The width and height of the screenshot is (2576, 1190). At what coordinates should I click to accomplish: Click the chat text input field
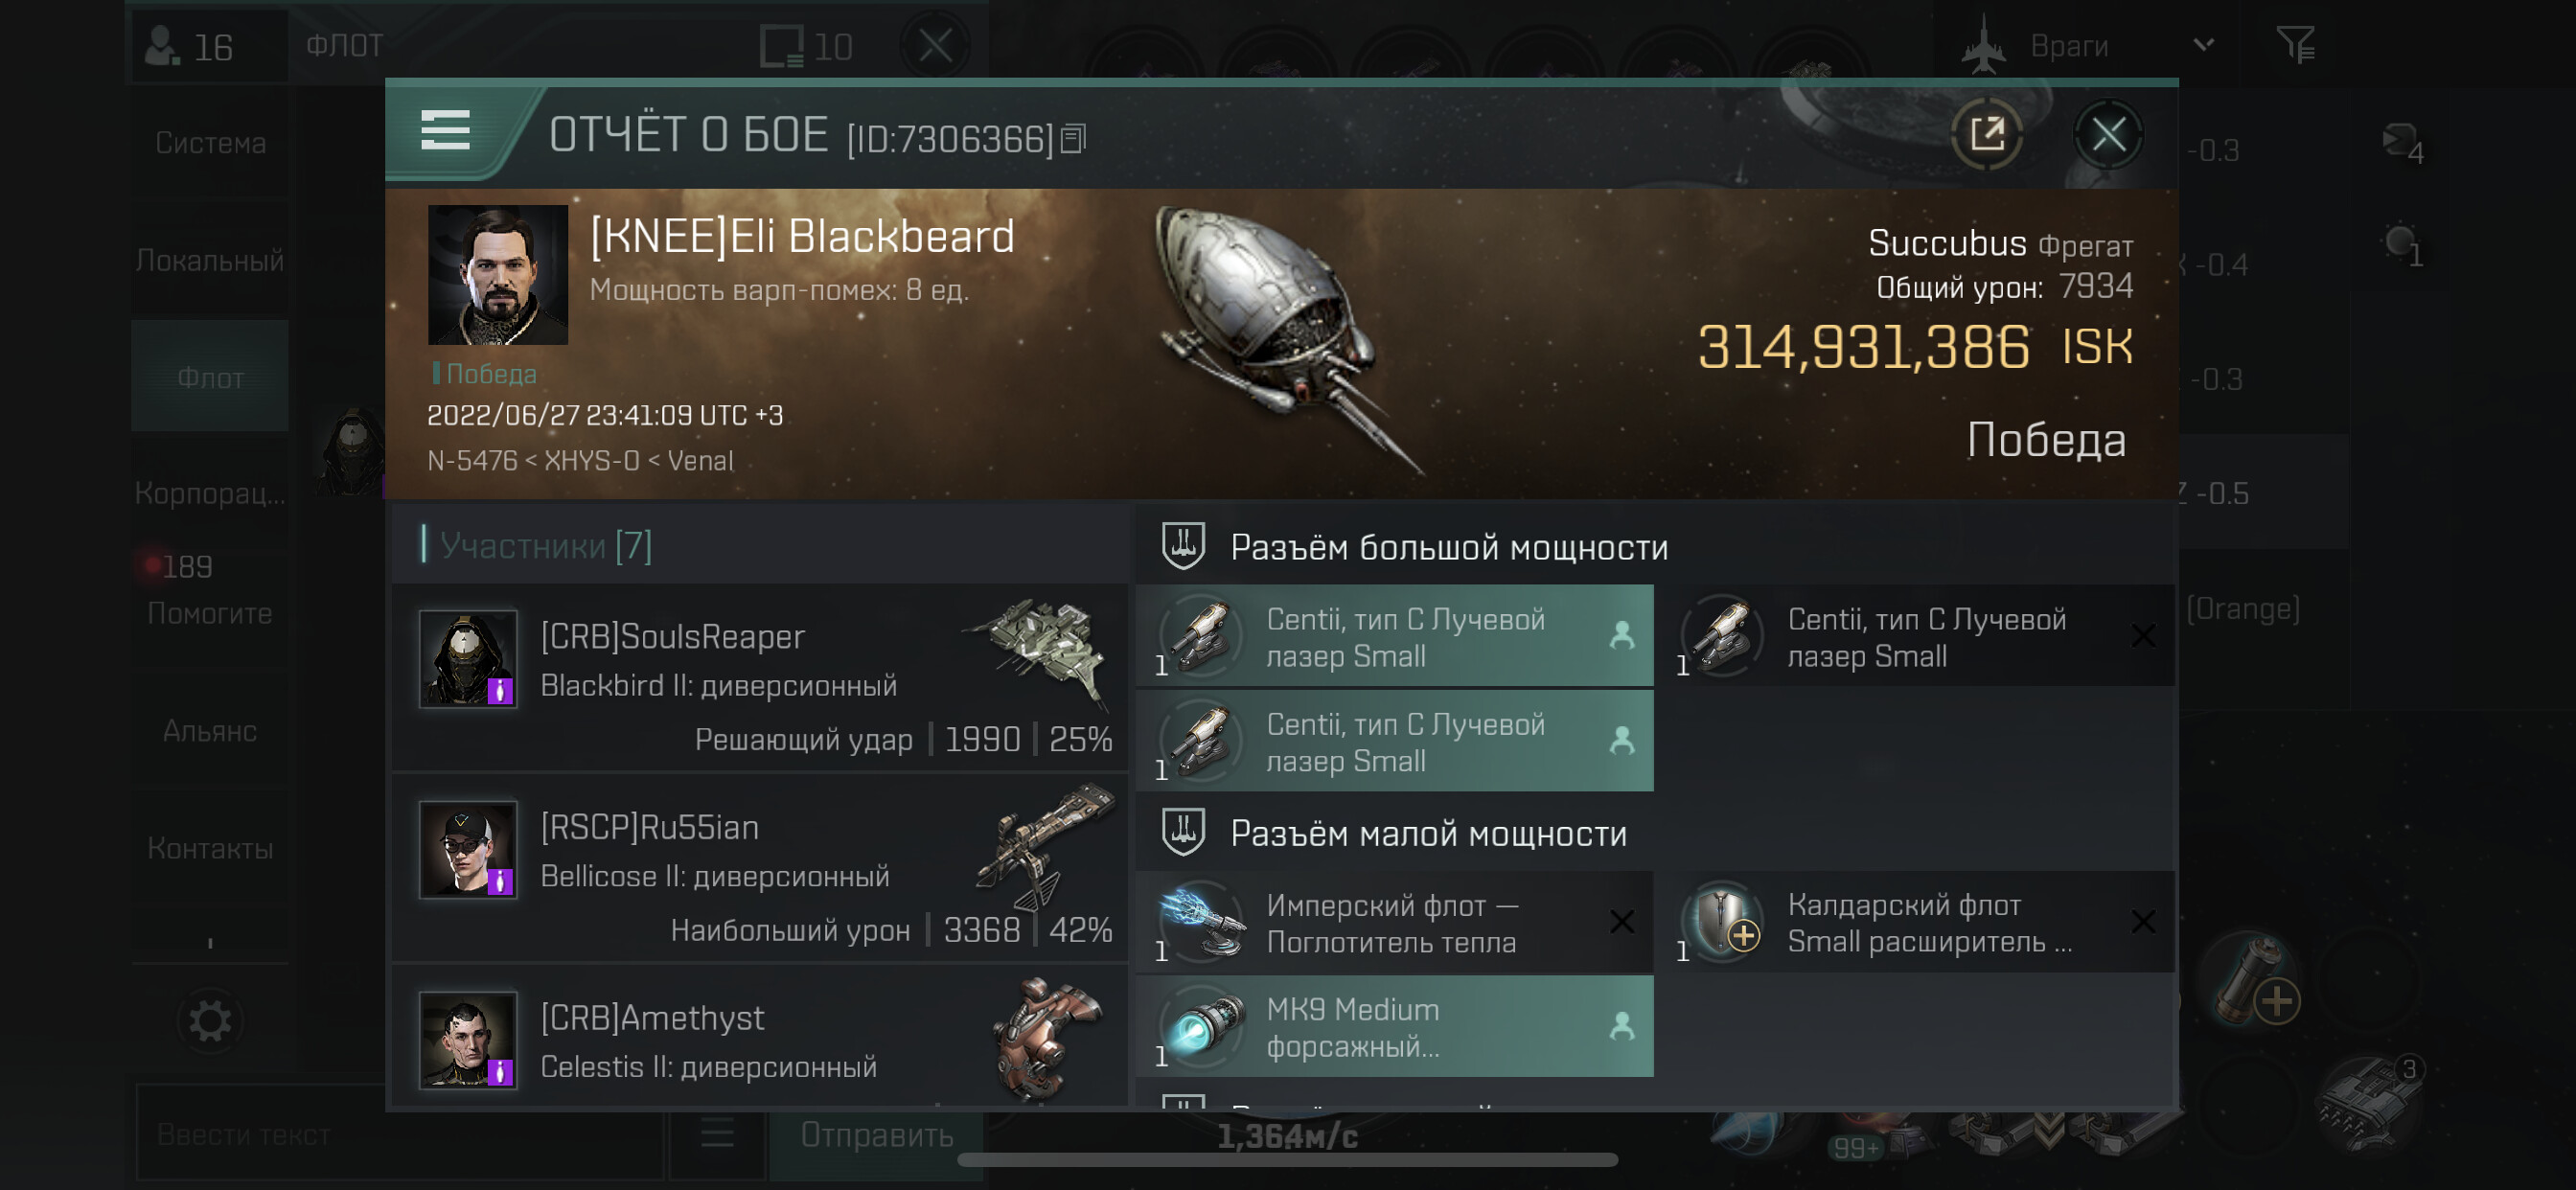(400, 1135)
